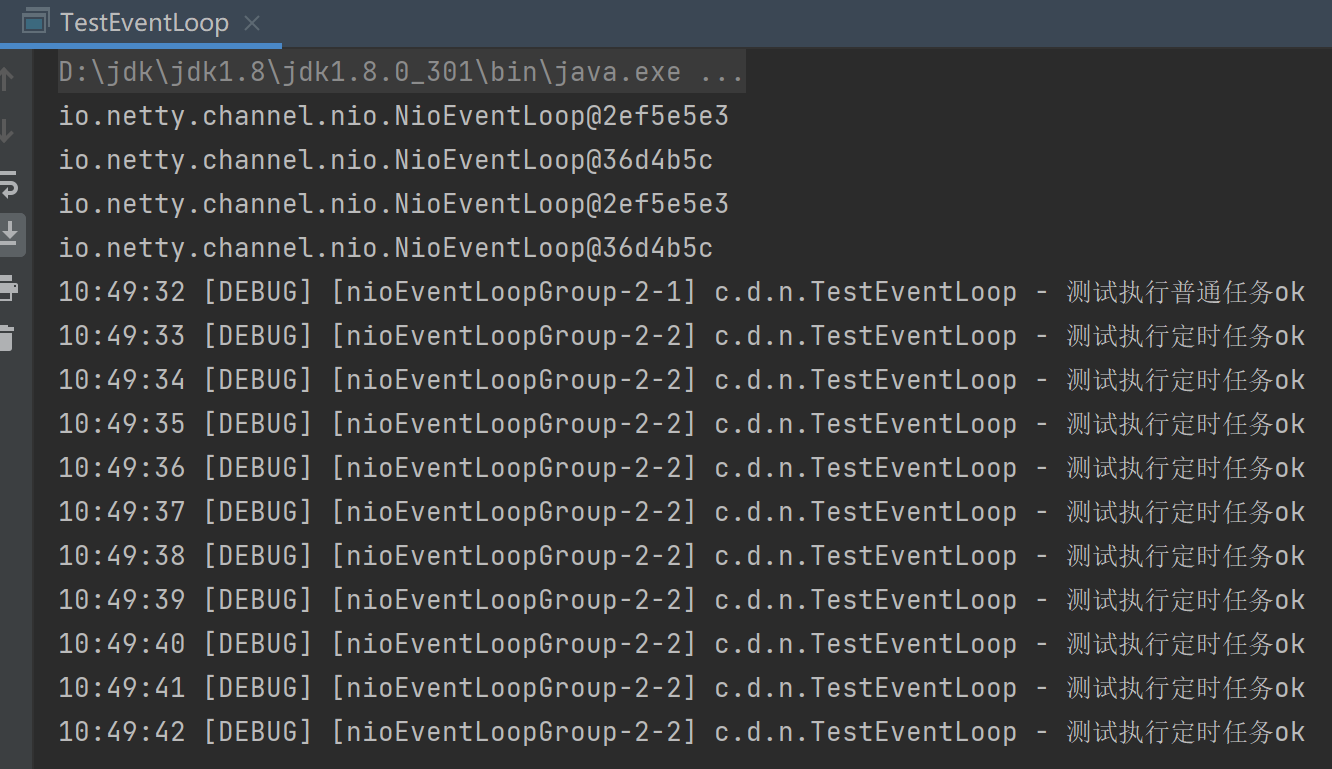
Task: Click the Print console output icon
Action: (x=8, y=288)
